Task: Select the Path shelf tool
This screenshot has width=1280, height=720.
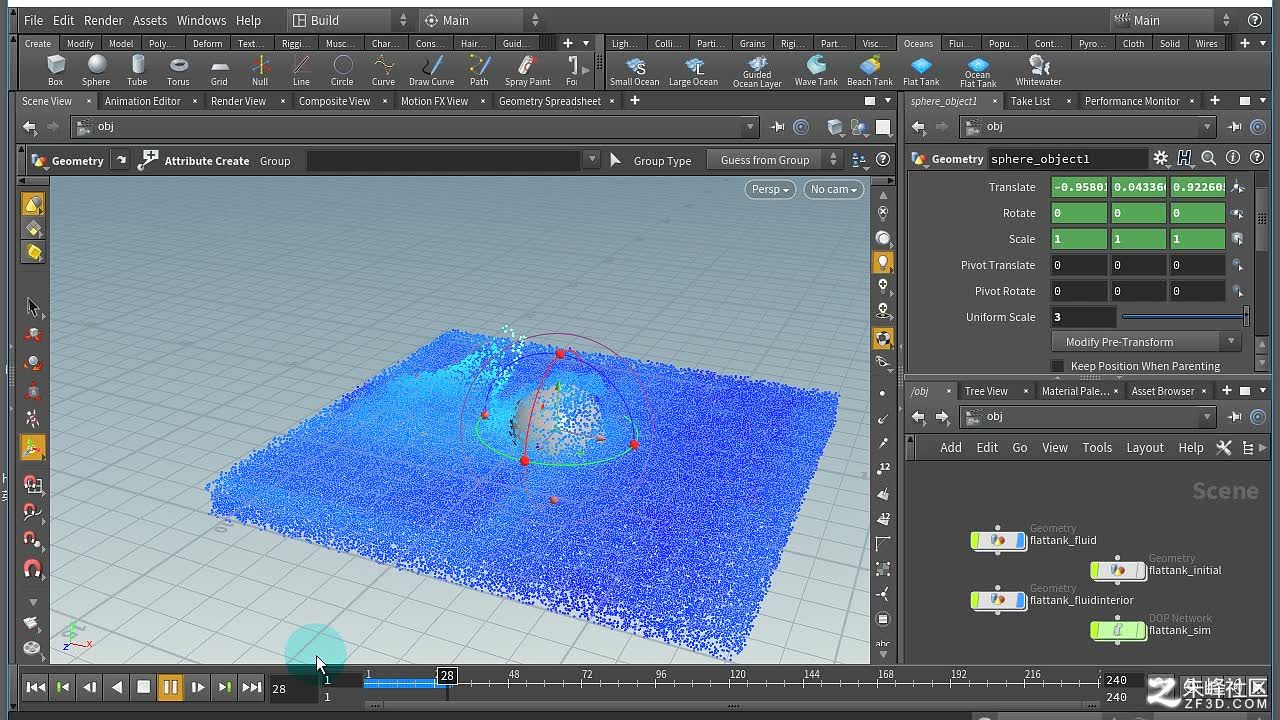Action: coord(479,70)
